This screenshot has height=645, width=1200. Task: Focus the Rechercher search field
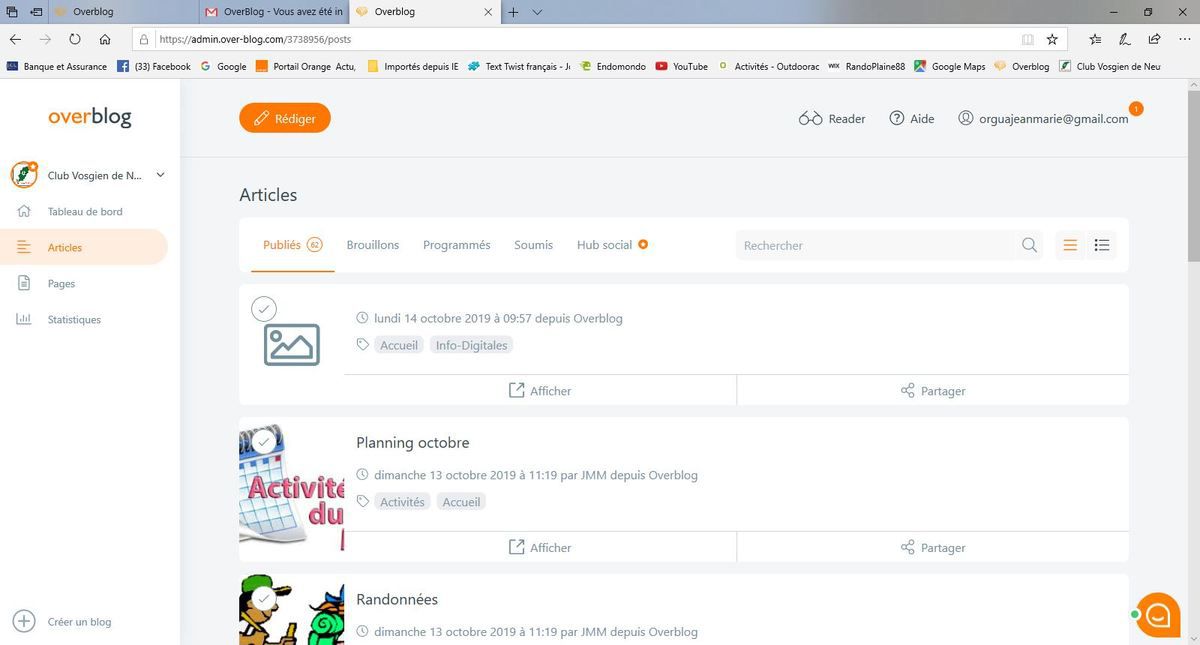point(877,245)
